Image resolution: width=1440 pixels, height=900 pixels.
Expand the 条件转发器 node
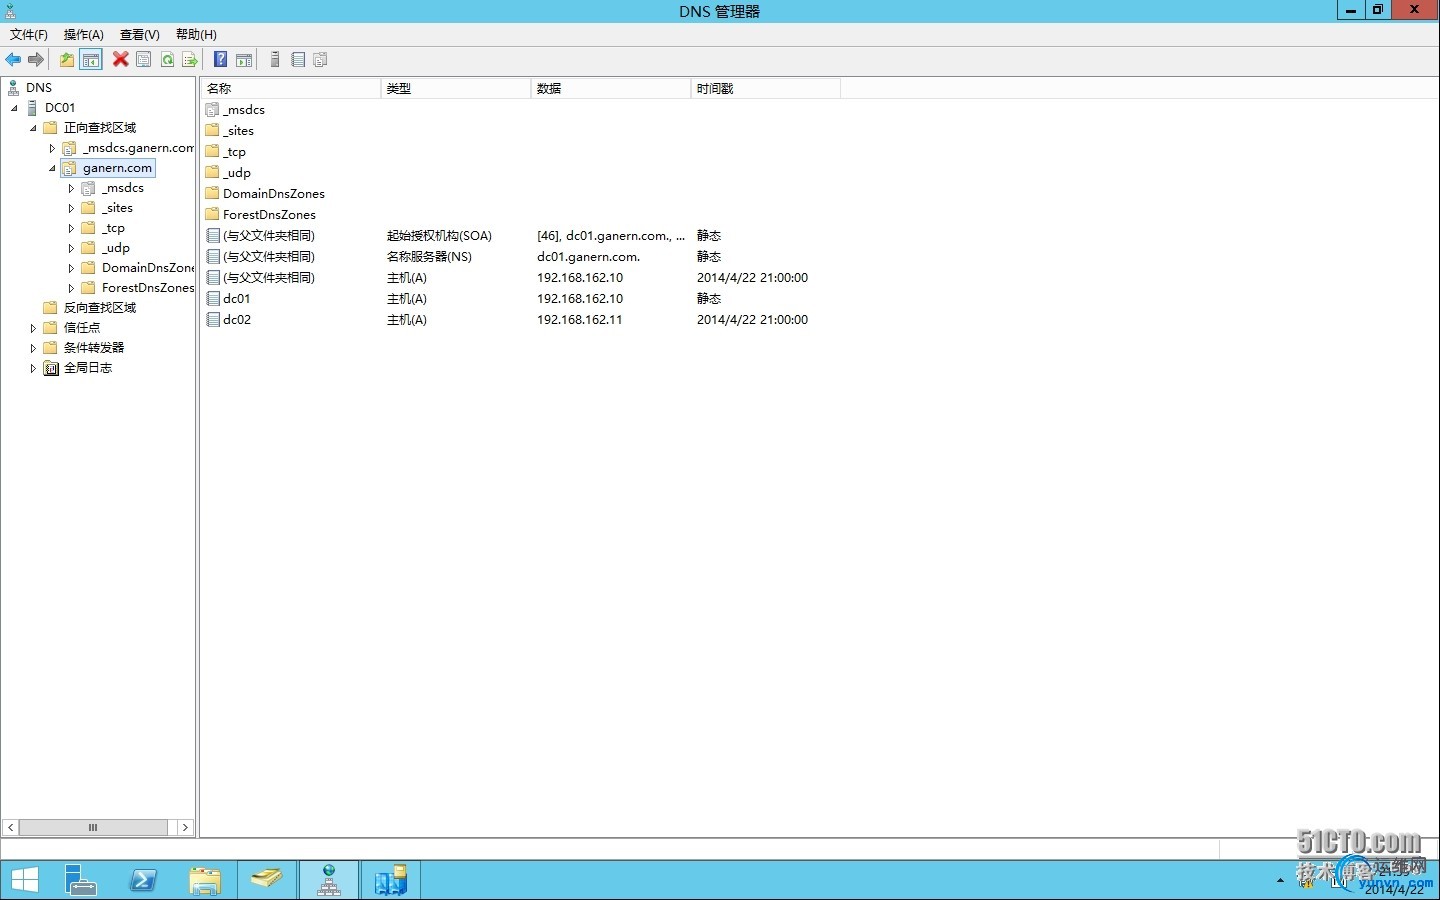point(33,348)
